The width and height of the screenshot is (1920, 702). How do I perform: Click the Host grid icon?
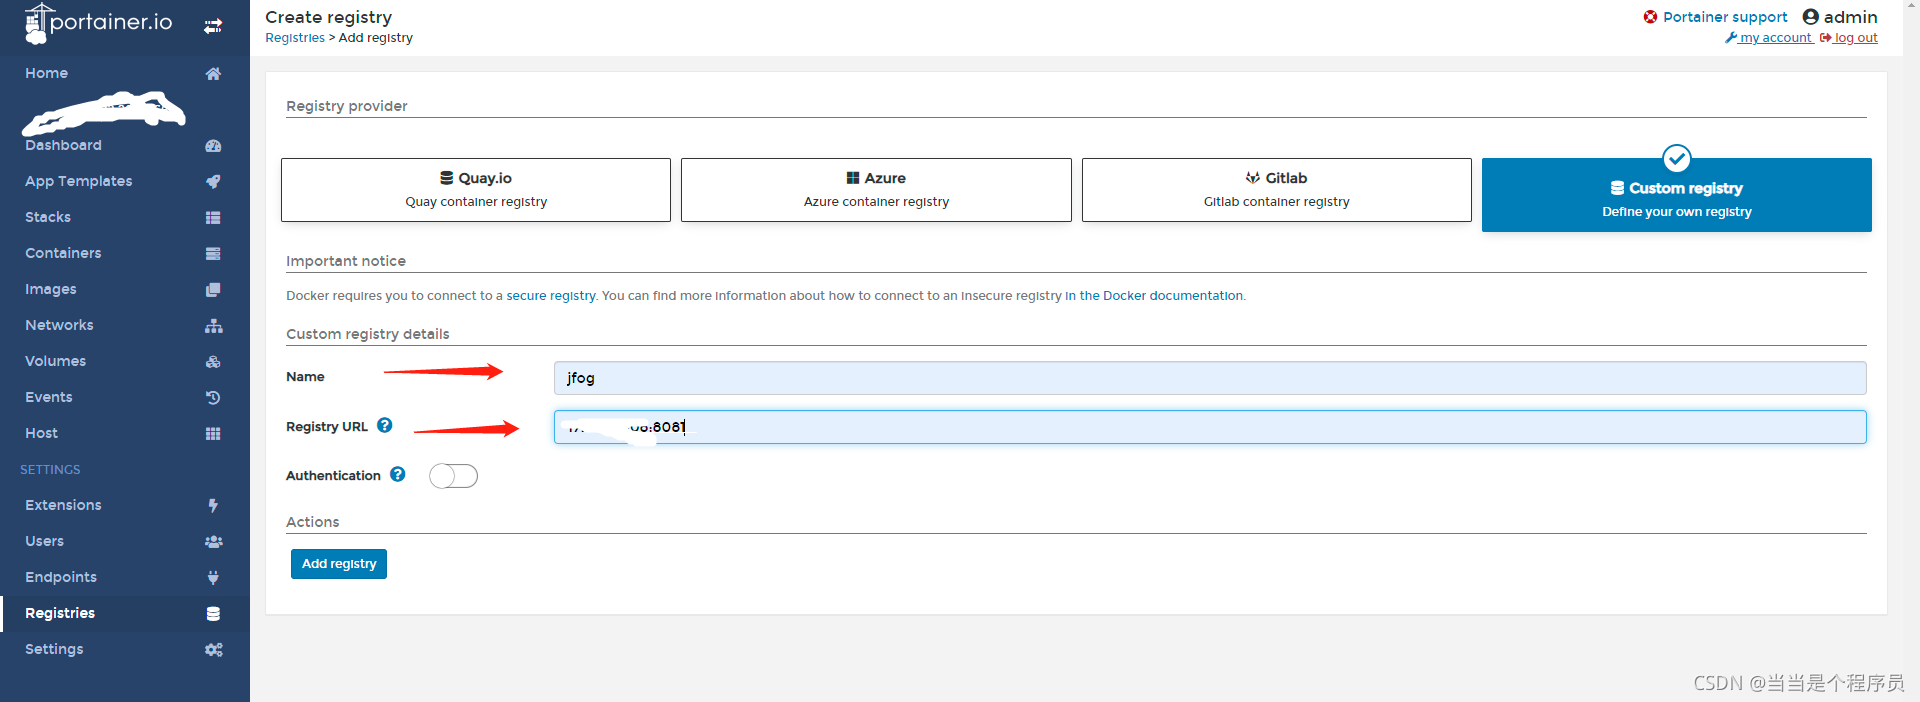coord(213,433)
